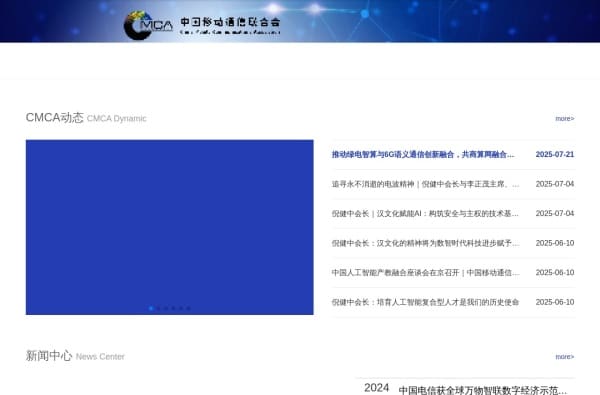Click the CMCA动态 section heading

55,118
